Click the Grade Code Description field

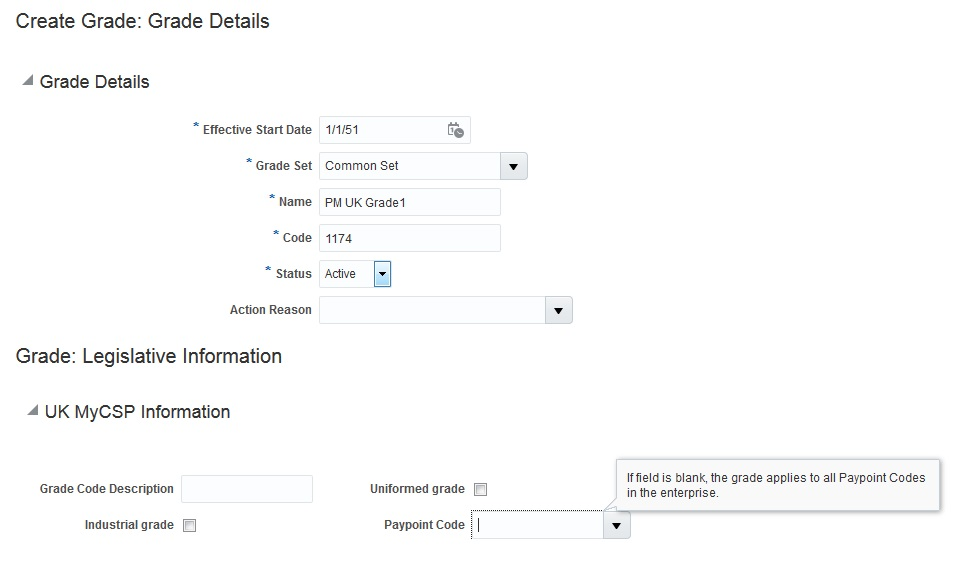coord(247,489)
